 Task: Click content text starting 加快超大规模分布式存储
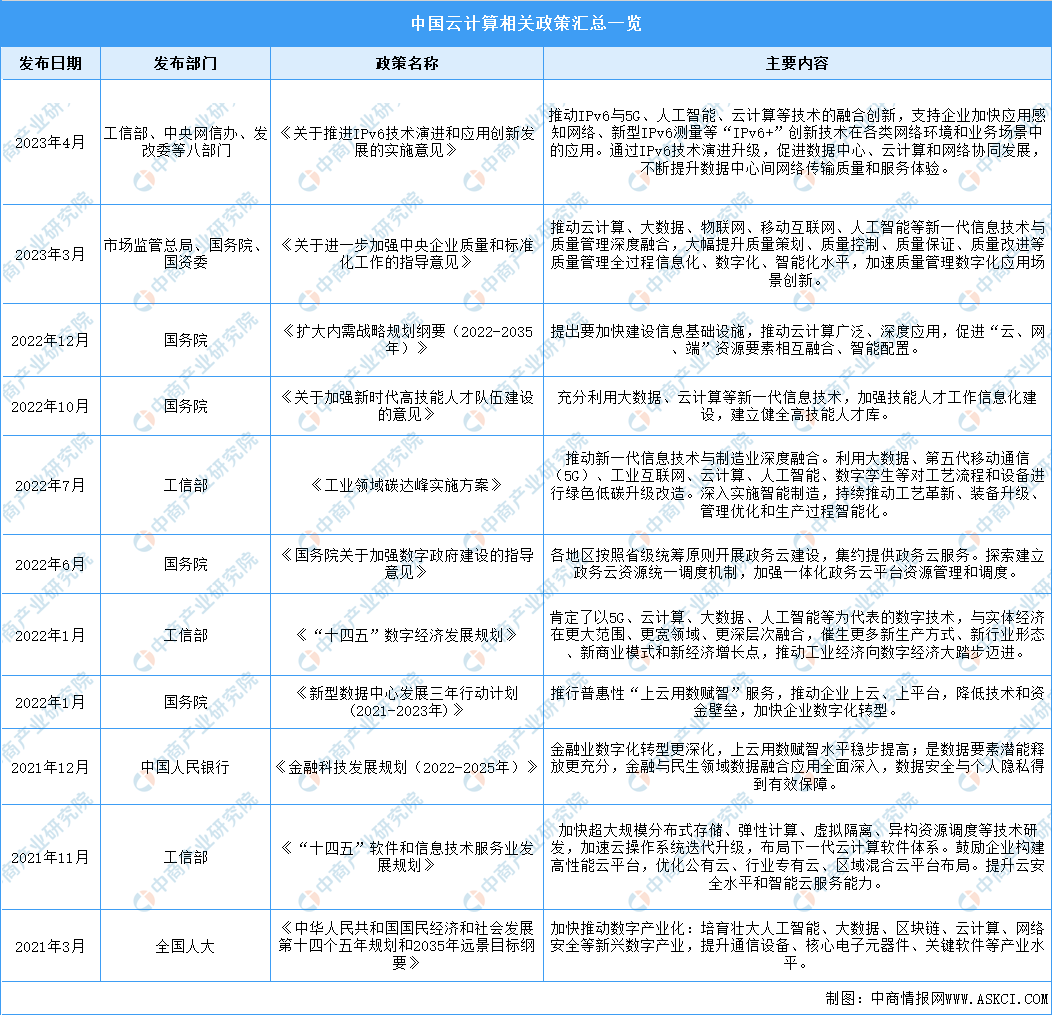[x=797, y=856]
